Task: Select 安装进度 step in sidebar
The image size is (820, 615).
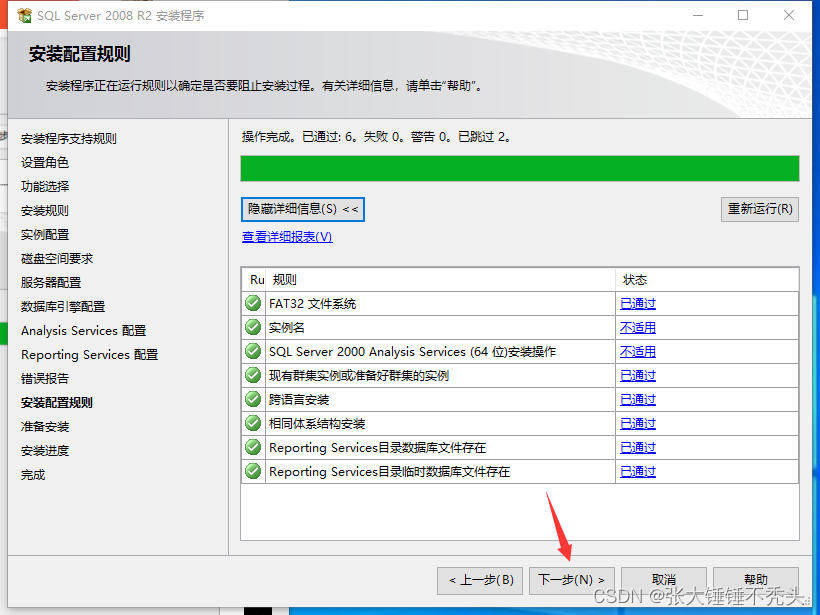Action: click(45, 451)
